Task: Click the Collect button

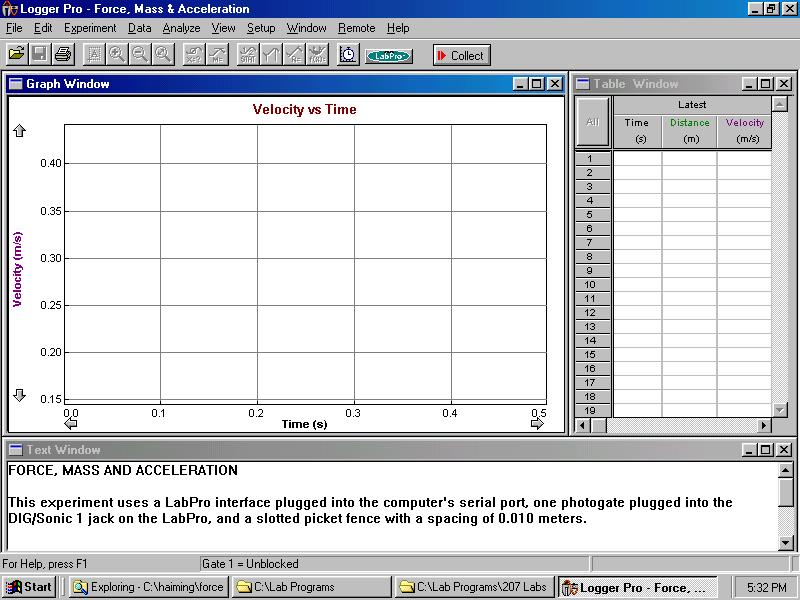Action: pyautogui.click(x=462, y=55)
